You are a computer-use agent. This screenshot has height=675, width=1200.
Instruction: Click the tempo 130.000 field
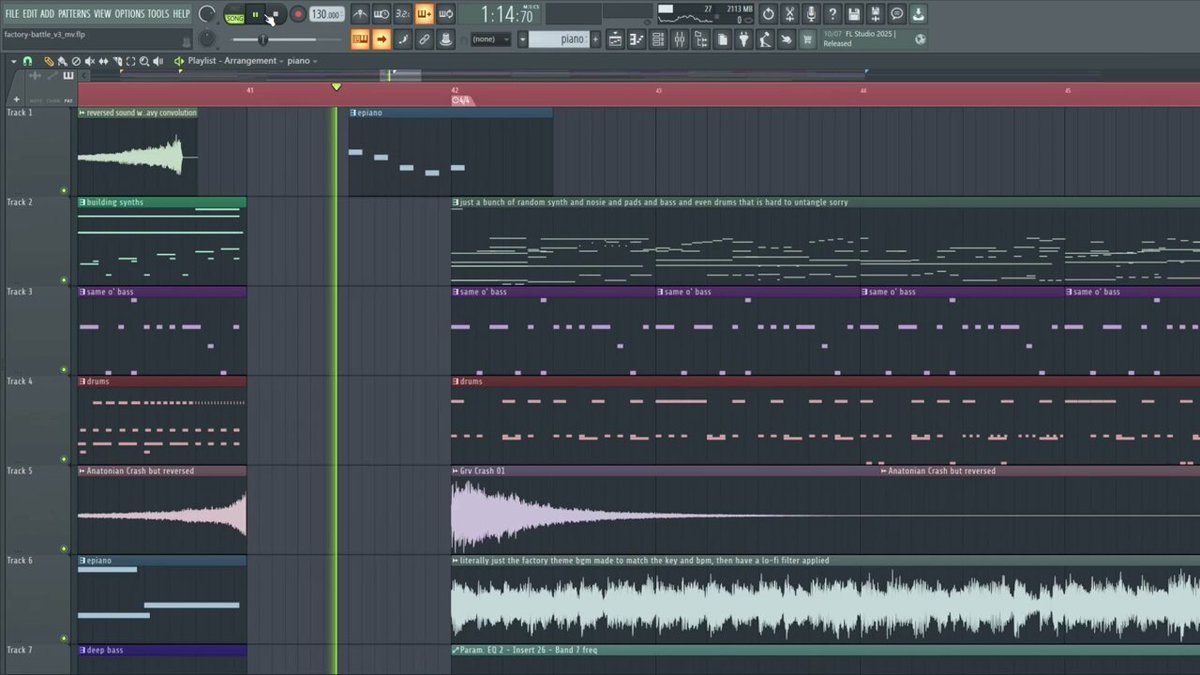pos(327,14)
